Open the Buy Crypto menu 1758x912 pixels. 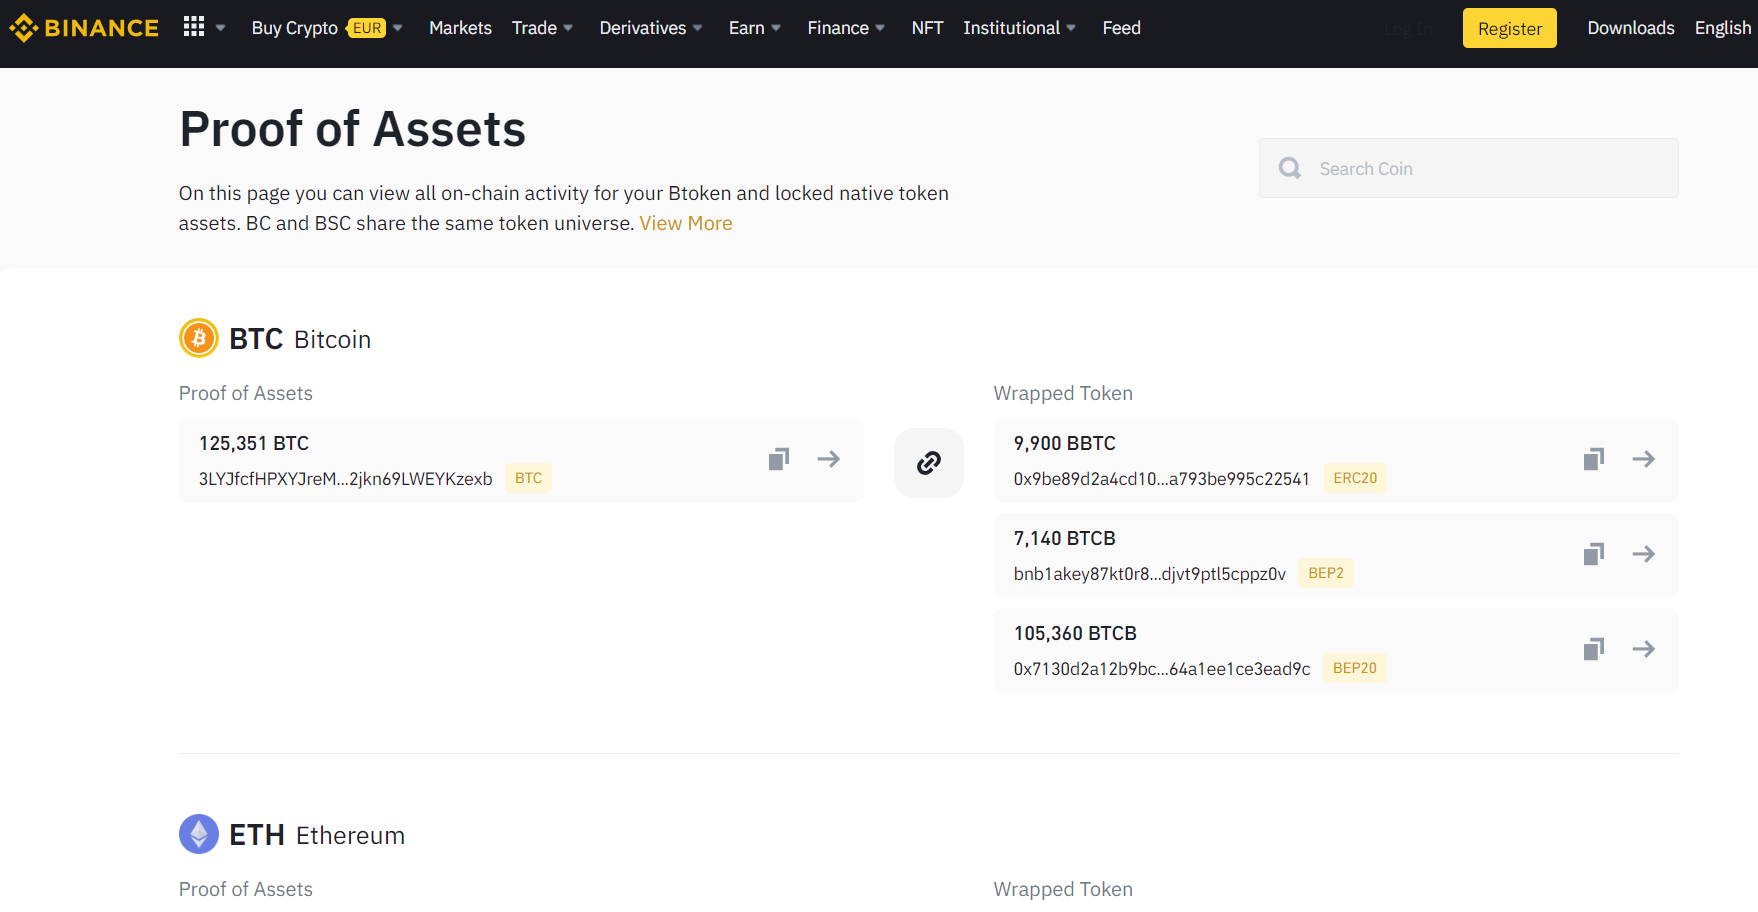pyautogui.click(x=295, y=28)
